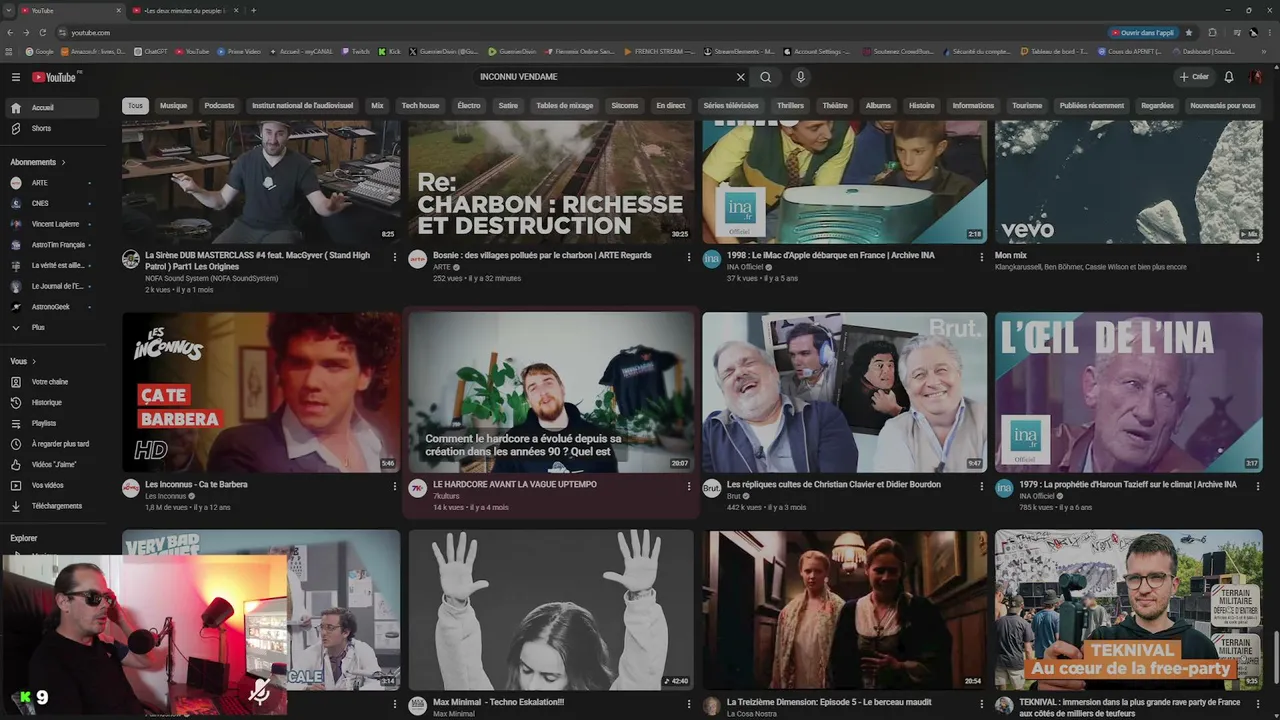The width and height of the screenshot is (1280, 720).
Task: Go to Accueil in the sidebar
Action: [54, 108]
